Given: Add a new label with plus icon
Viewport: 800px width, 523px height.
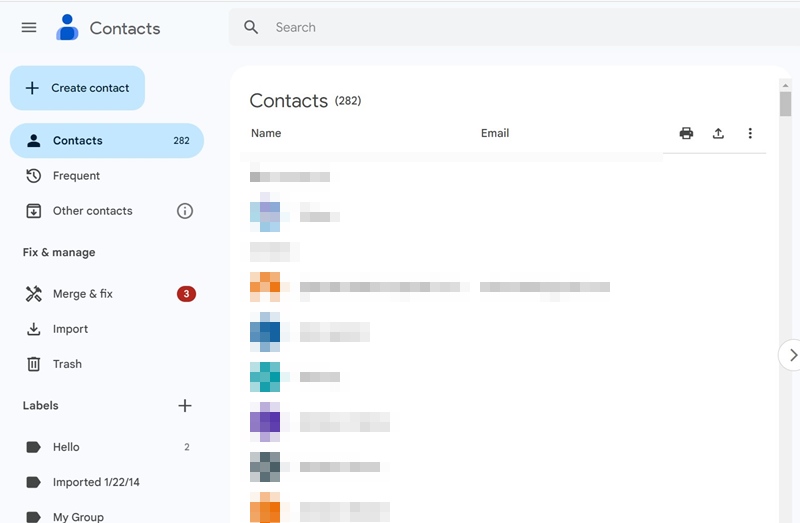Looking at the screenshot, I should [185, 406].
